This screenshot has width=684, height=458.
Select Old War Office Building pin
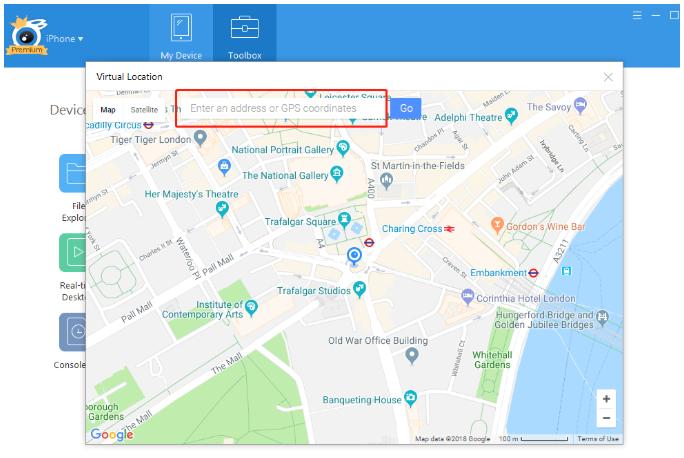tap(412, 355)
